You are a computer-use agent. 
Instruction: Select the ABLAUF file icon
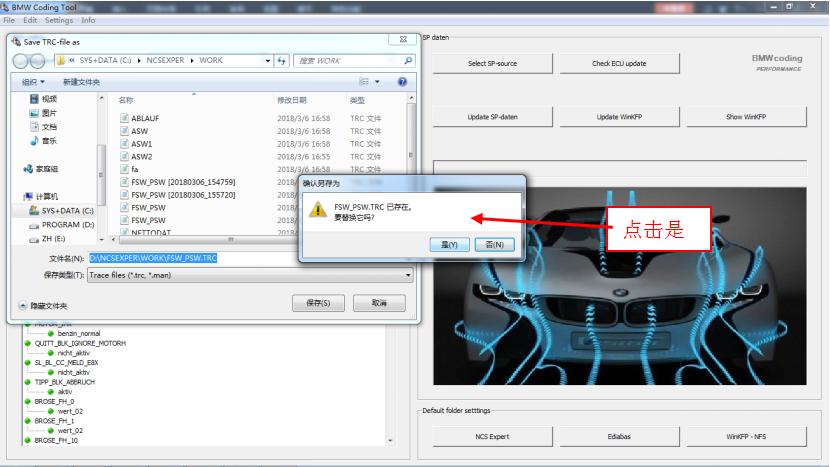(x=124, y=118)
